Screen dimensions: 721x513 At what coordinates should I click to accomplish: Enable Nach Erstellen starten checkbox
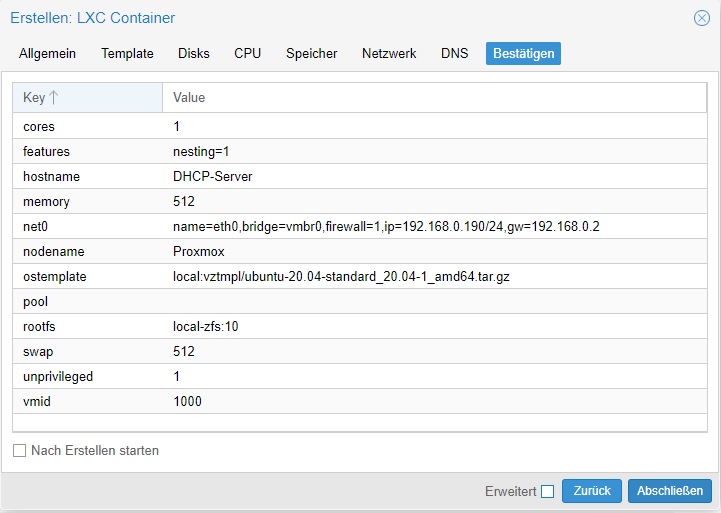click(x=19, y=450)
